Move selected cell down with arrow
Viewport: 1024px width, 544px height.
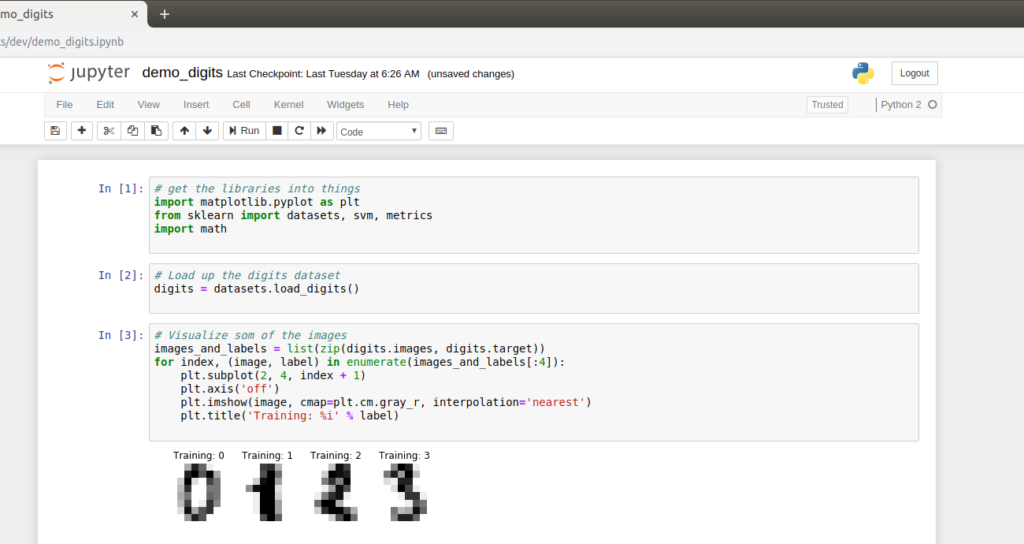[207, 131]
